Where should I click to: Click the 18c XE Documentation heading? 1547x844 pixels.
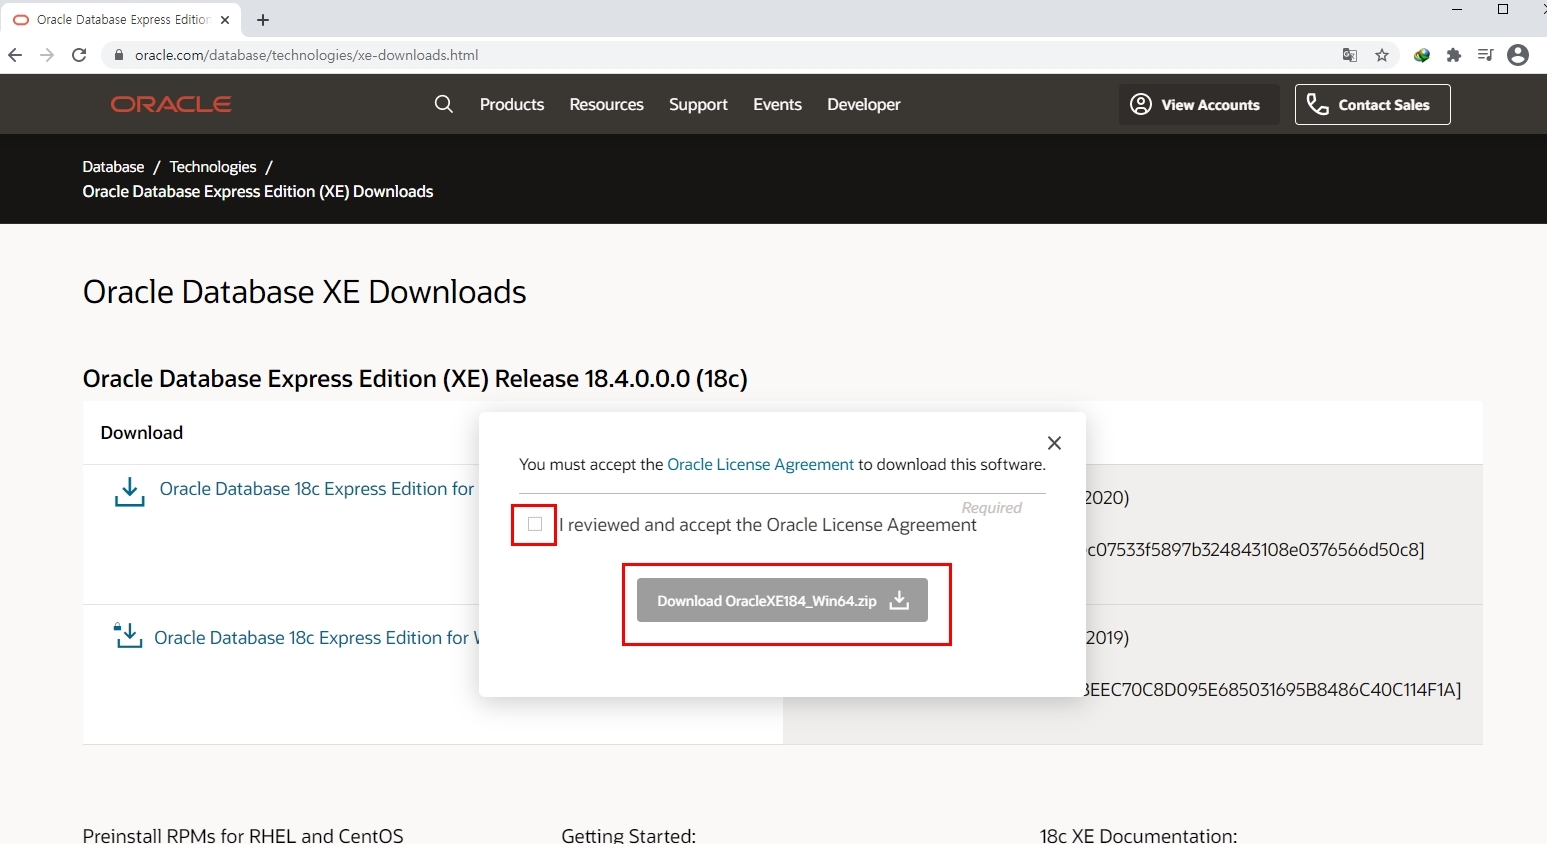click(1138, 835)
